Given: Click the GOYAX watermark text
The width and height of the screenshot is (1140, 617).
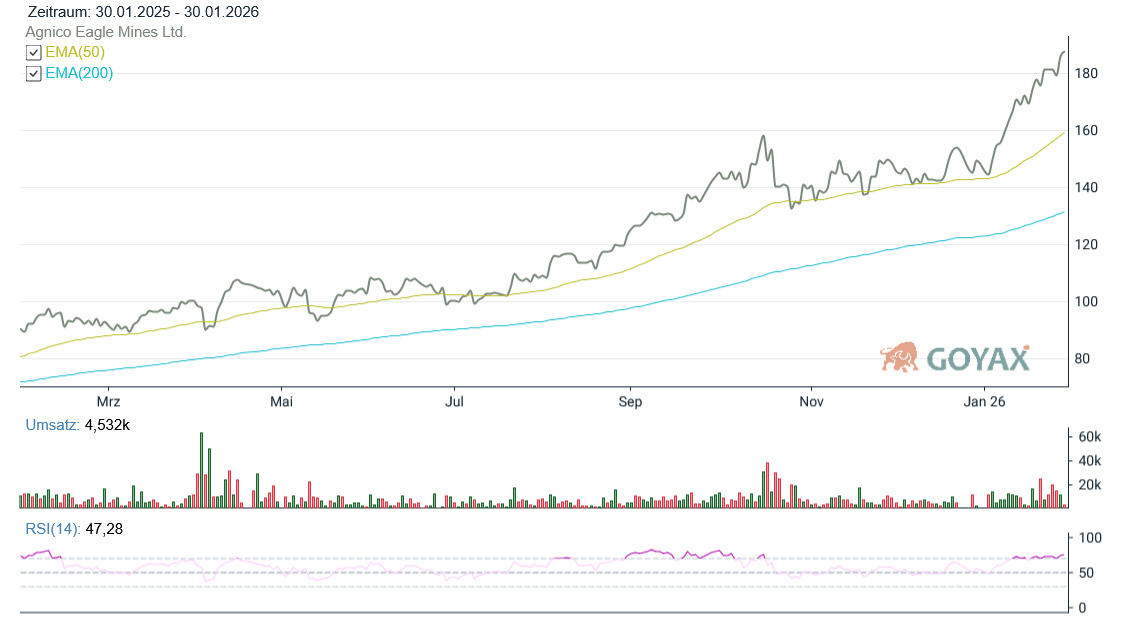Looking at the screenshot, I should click(x=978, y=359).
